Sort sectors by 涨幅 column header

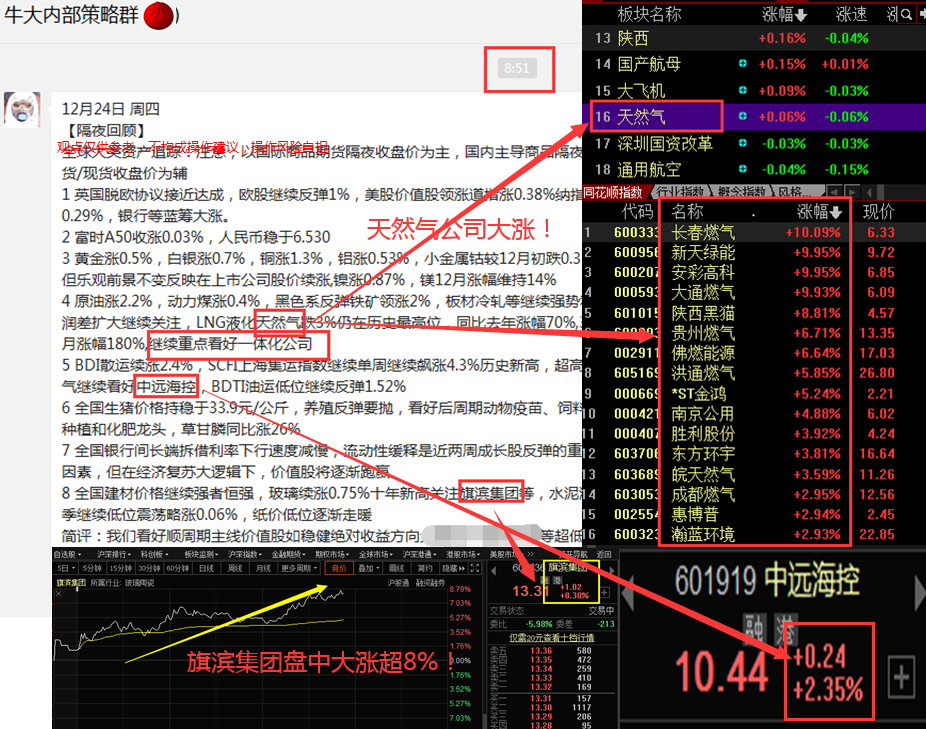click(784, 14)
